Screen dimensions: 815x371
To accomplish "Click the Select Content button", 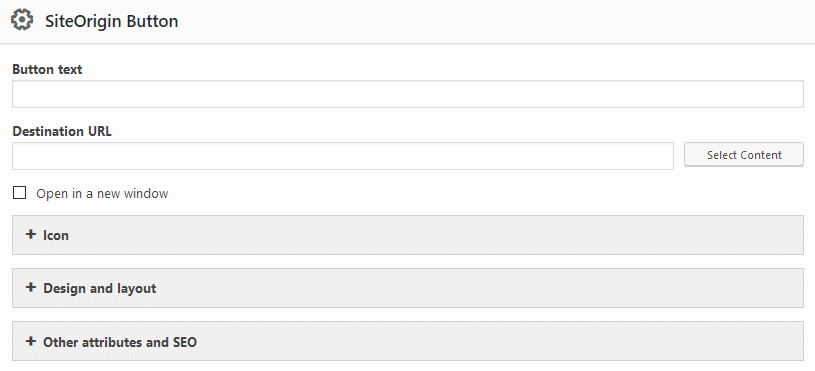I will click(744, 155).
